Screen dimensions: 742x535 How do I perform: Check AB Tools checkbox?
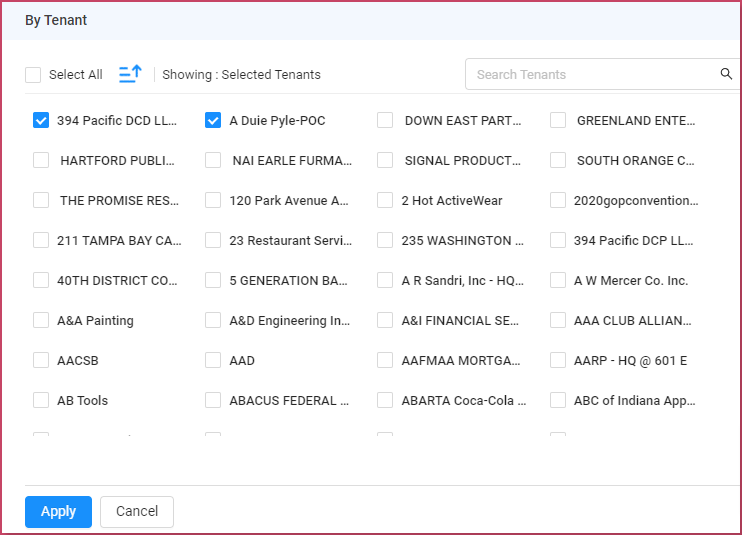point(41,400)
